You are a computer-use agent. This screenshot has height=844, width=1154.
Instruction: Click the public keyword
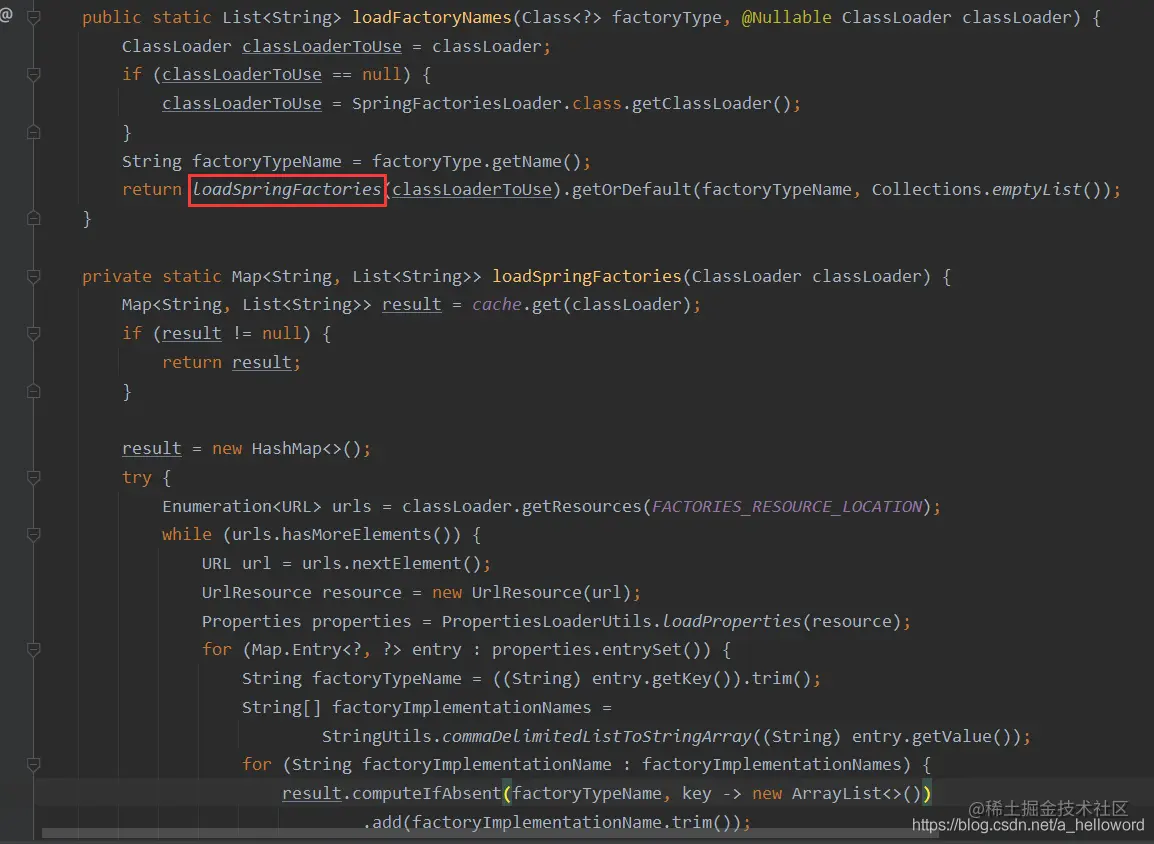(x=112, y=18)
